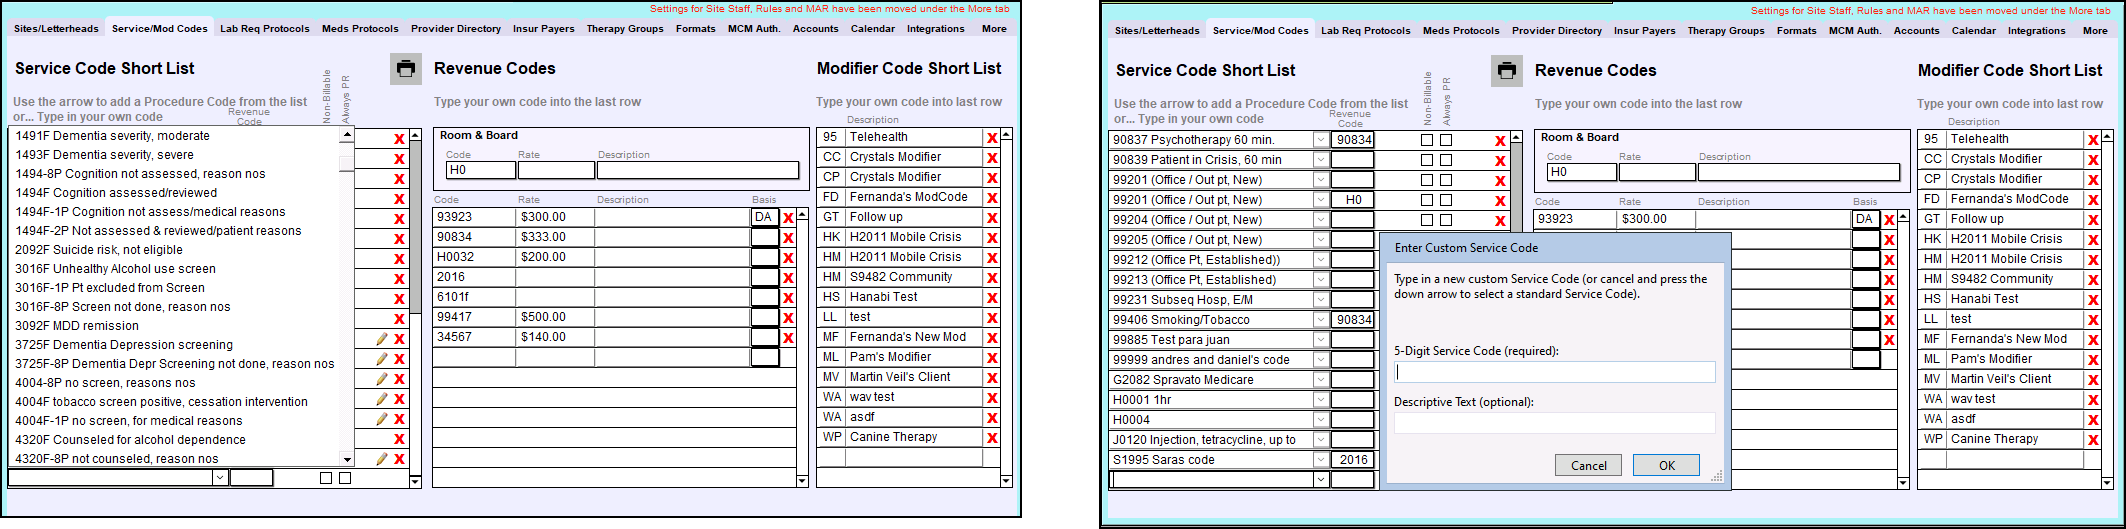
Task: Open Lab Req Protocols tab in left window
Action: coord(265,29)
